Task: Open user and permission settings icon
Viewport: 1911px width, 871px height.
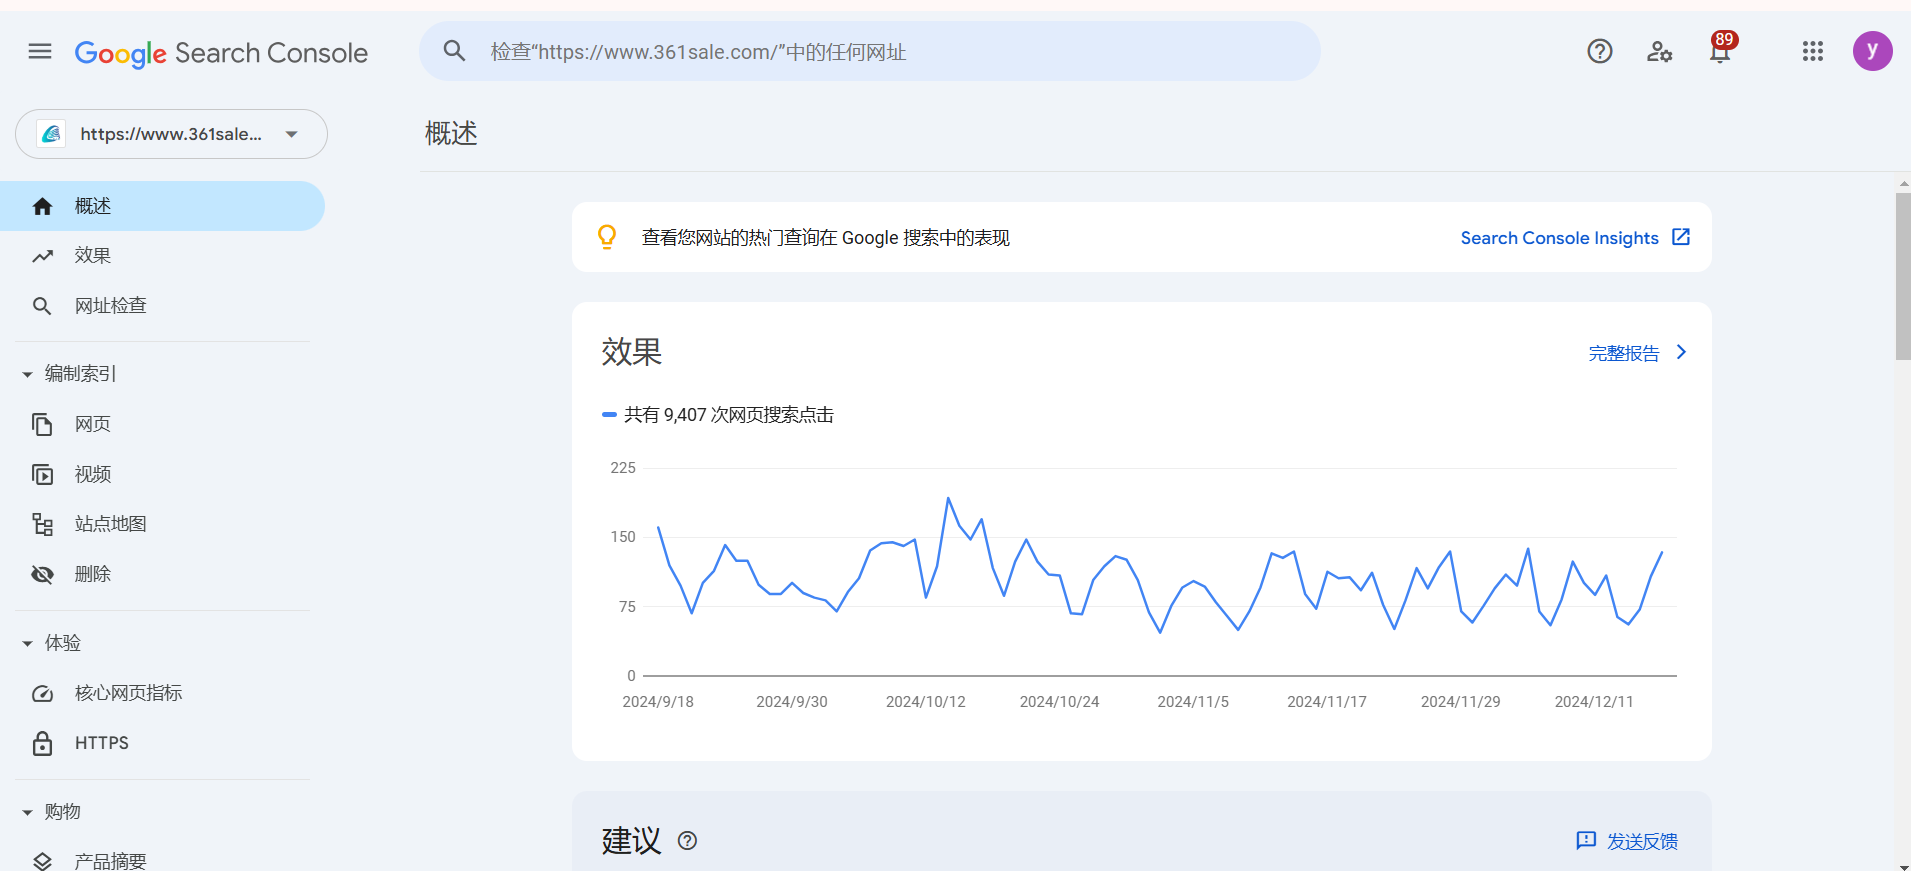Action: click(x=1660, y=51)
